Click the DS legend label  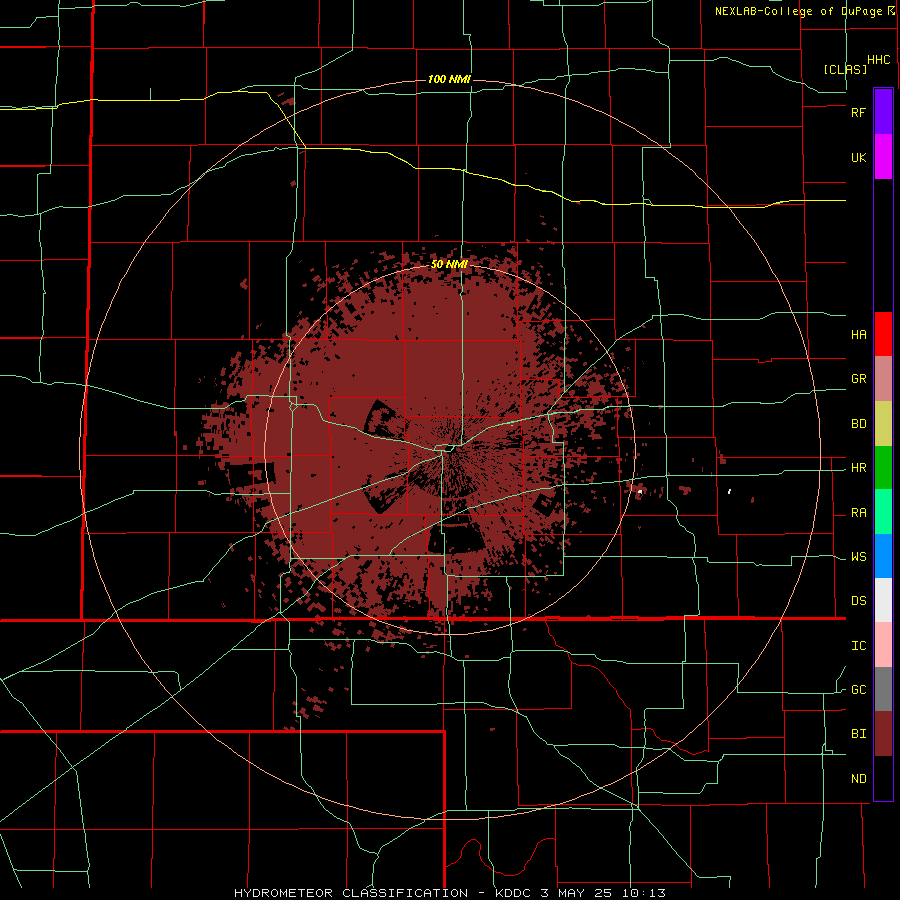(x=859, y=600)
